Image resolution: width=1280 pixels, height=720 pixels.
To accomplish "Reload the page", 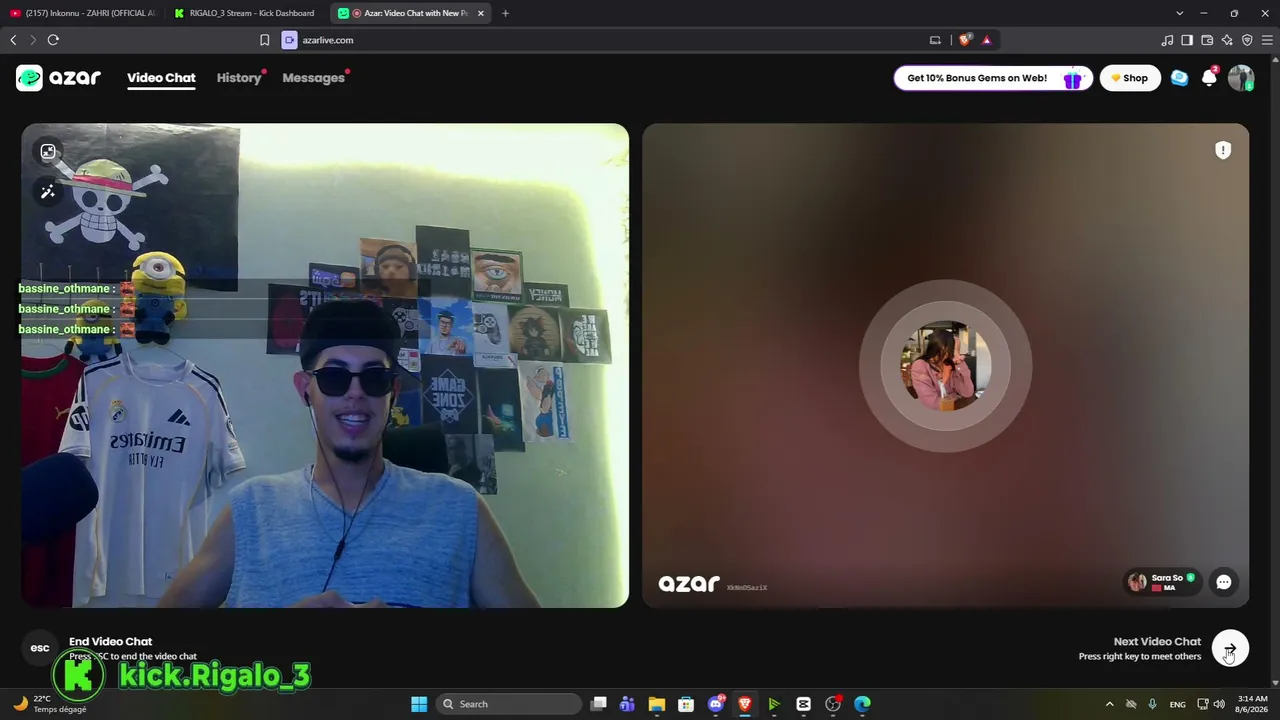I will 53,40.
